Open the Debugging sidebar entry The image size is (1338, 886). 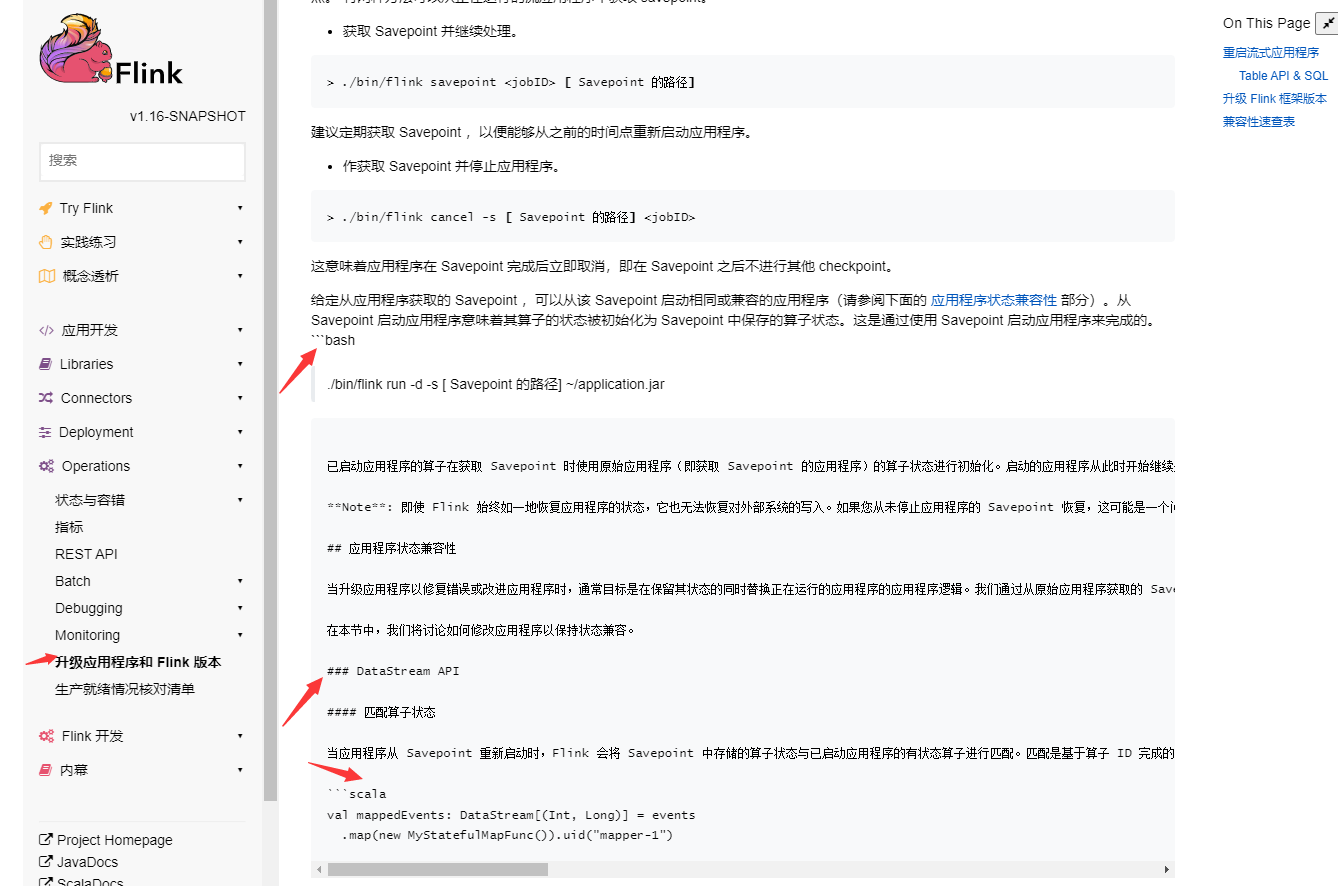coord(89,608)
